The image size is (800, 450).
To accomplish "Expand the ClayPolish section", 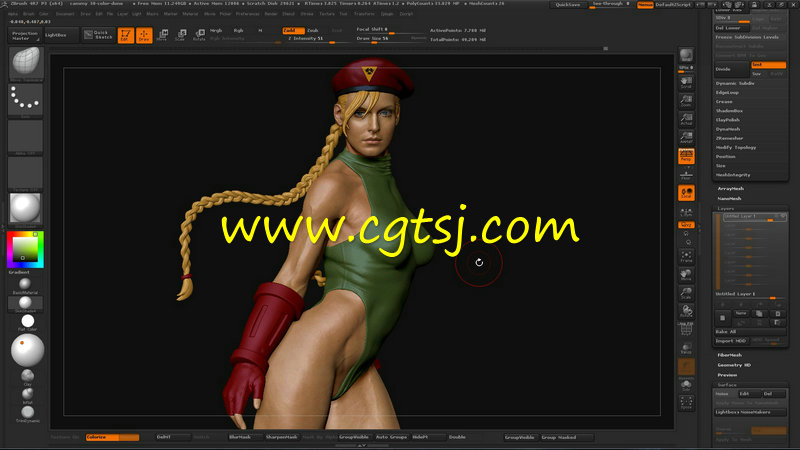I will (x=728, y=120).
